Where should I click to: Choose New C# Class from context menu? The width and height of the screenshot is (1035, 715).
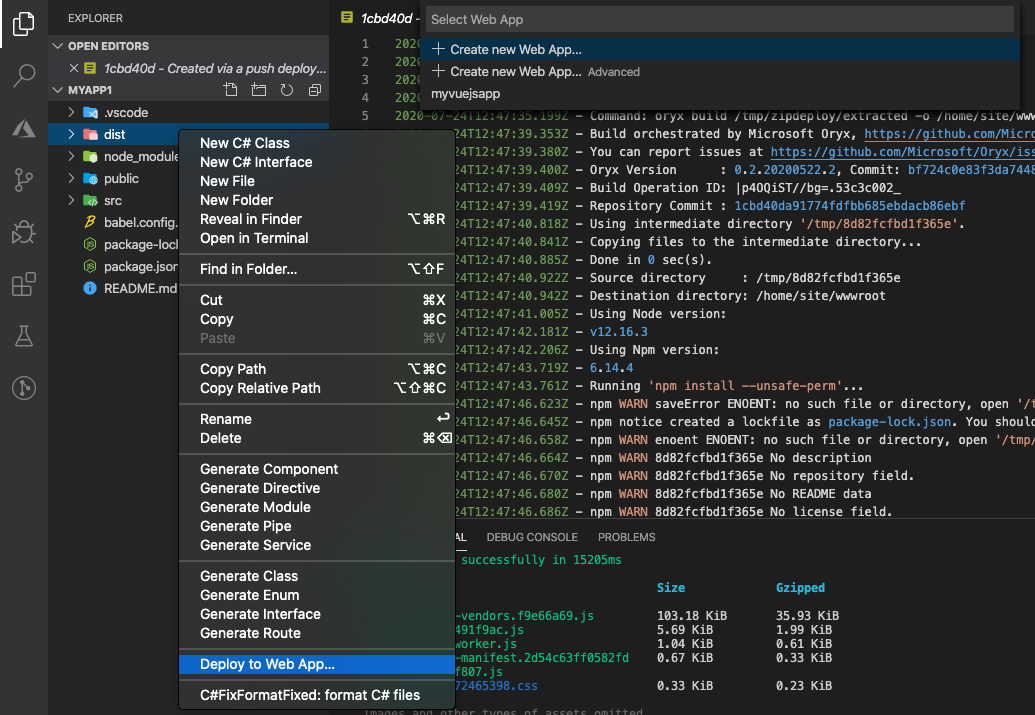(x=317, y=143)
